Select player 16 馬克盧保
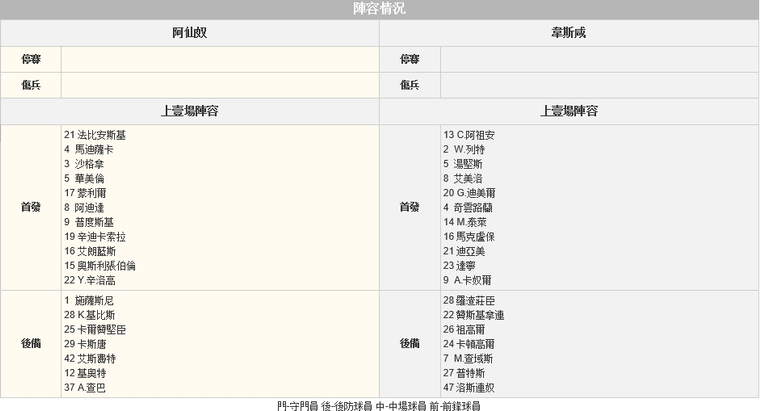The image size is (760, 411). 469,237
